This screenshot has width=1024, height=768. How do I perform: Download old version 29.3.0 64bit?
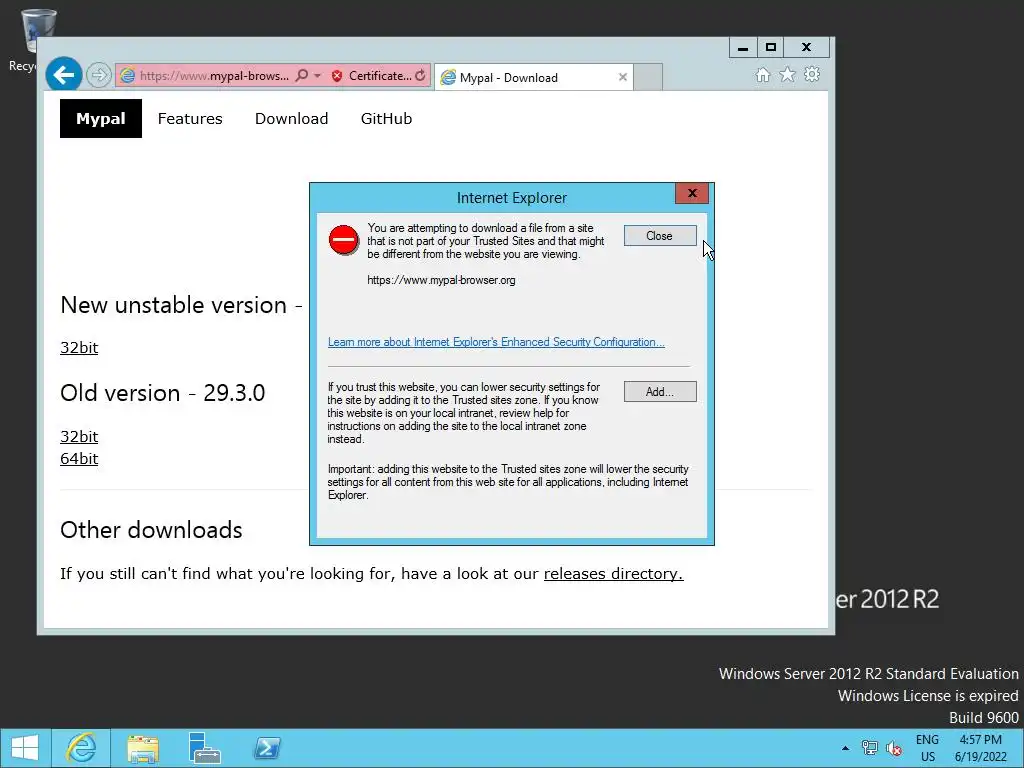click(x=79, y=458)
